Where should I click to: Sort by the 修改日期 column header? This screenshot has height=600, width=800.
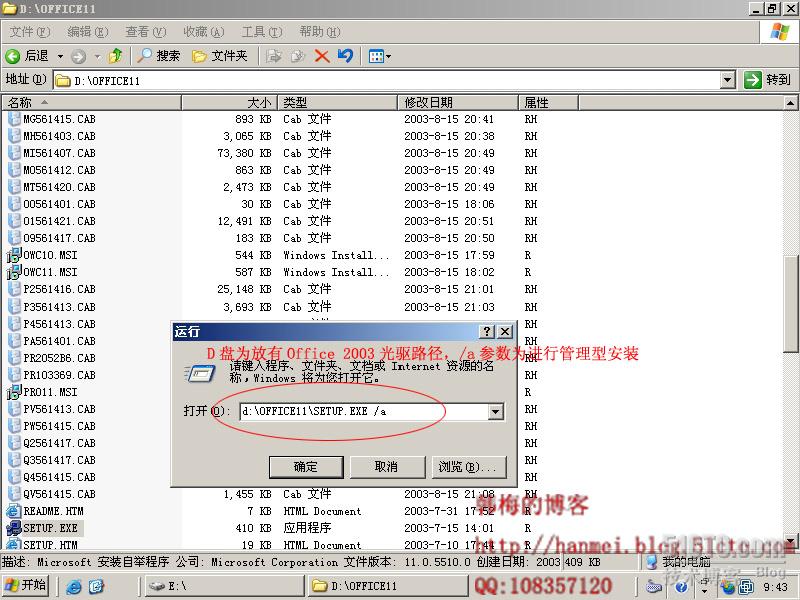click(458, 103)
